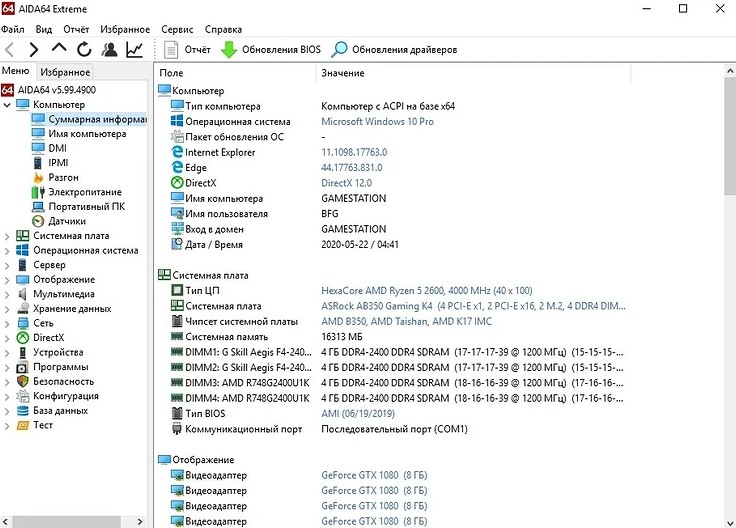Image resolution: width=736 pixels, height=528 pixels.
Task: Collapse the Компьютер tree node
Action: 7,105
